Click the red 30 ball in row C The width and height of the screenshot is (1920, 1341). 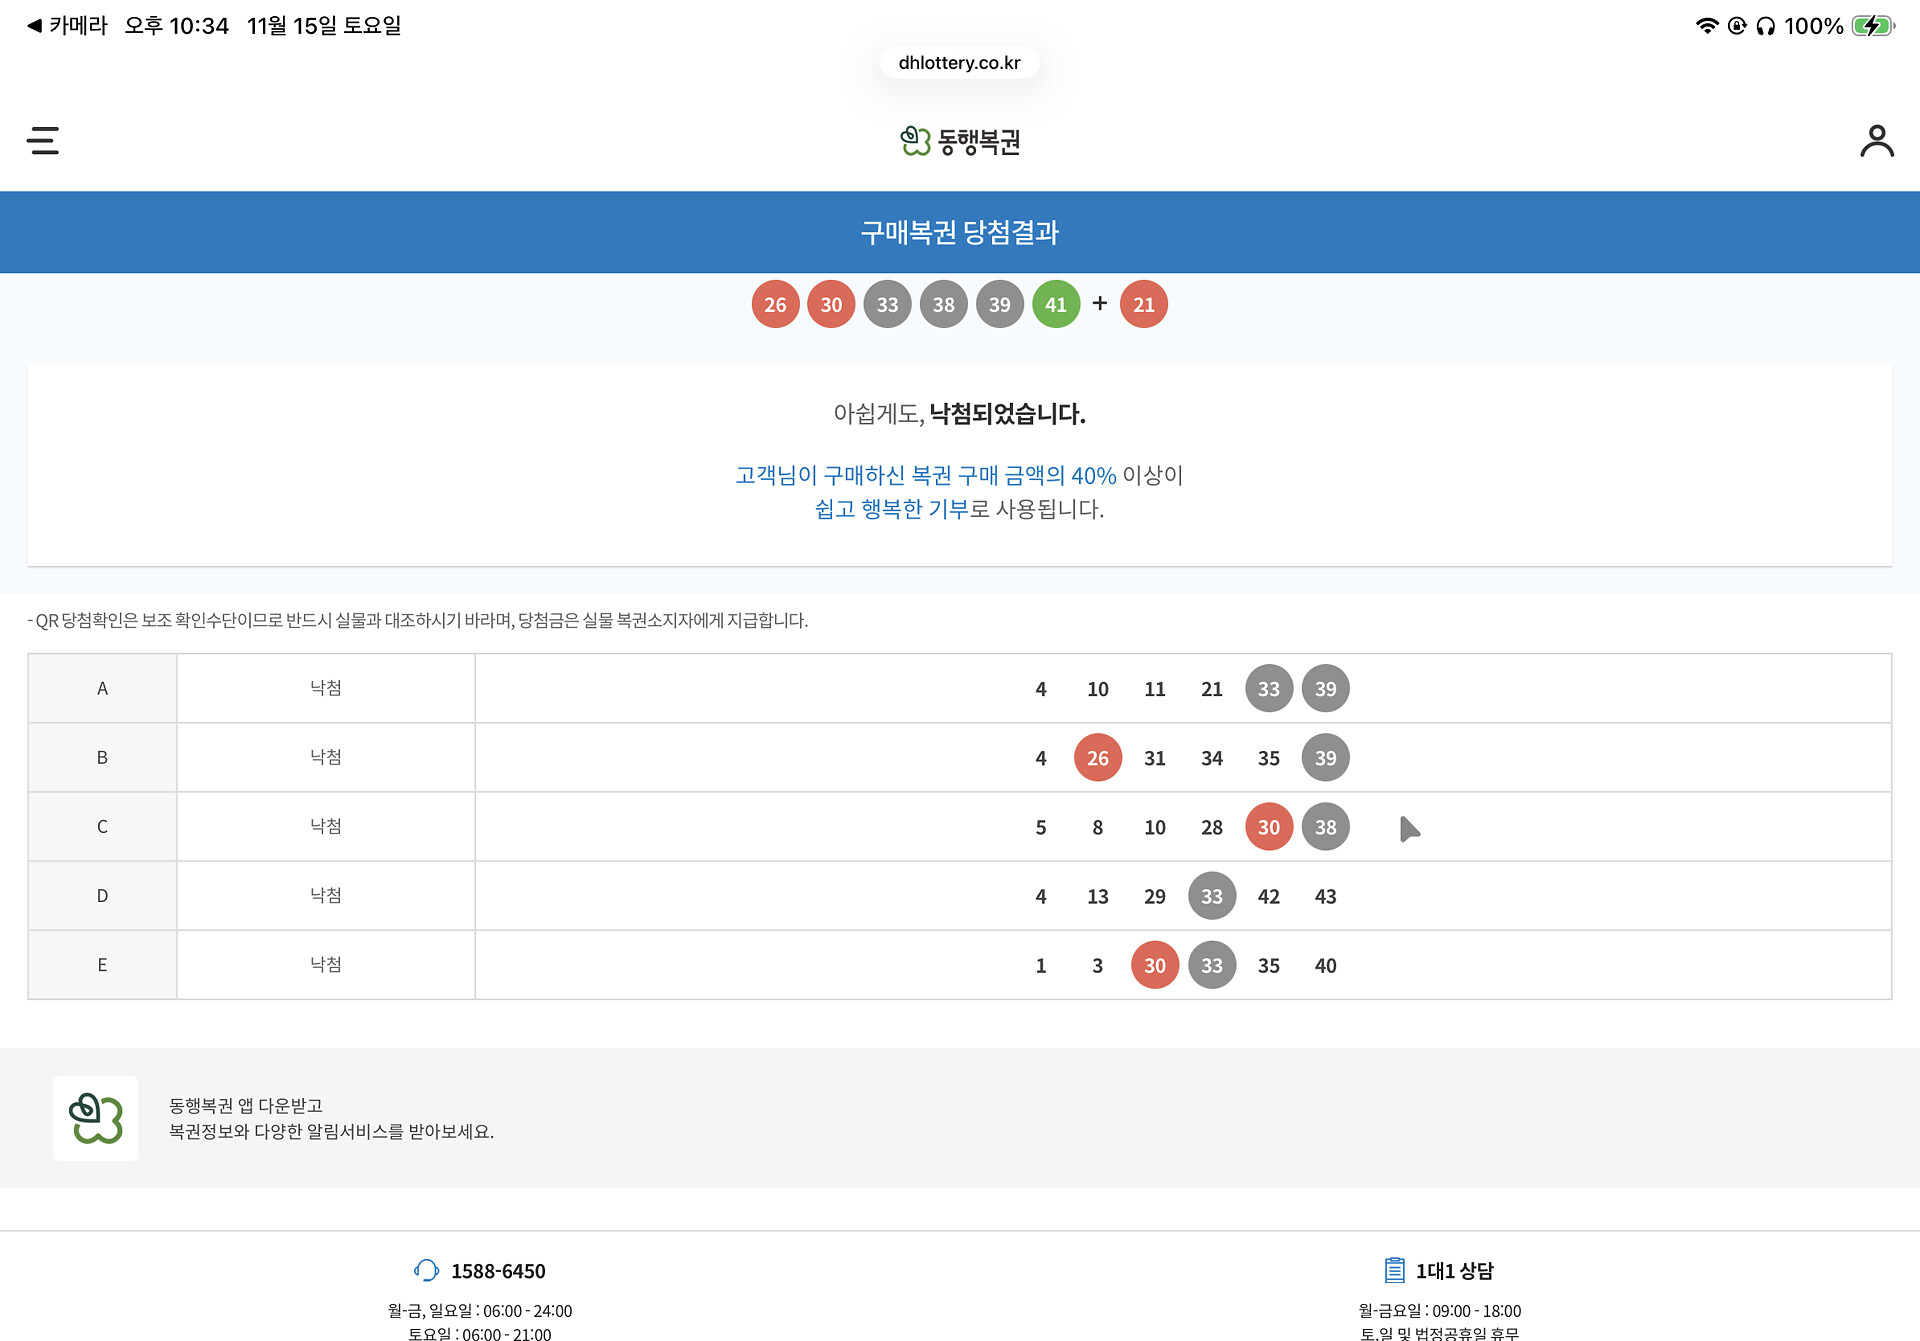coord(1268,827)
